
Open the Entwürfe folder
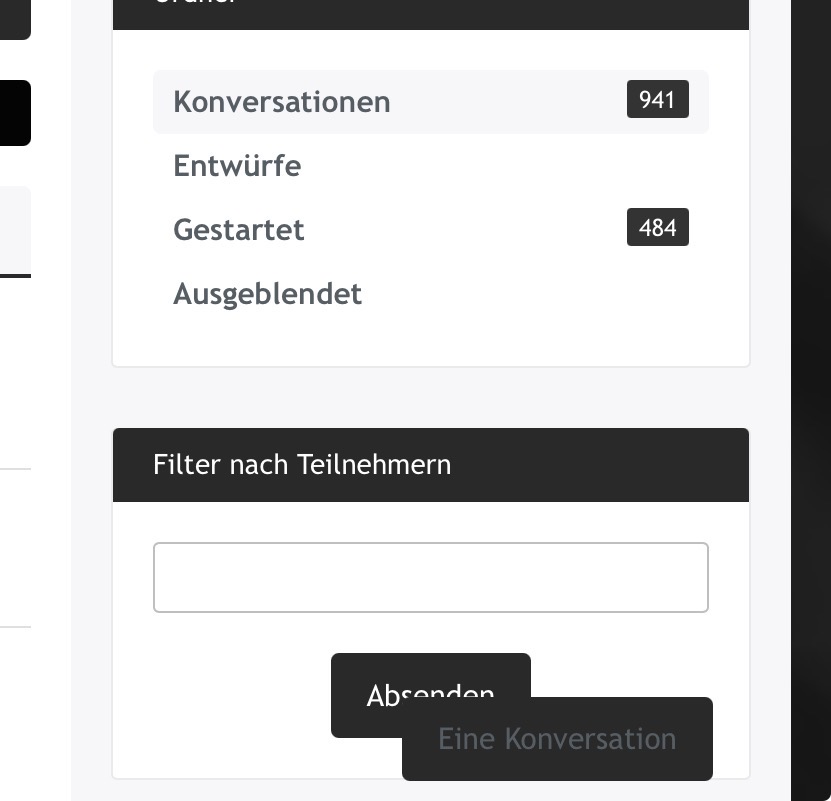pyautogui.click(x=237, y=166)
